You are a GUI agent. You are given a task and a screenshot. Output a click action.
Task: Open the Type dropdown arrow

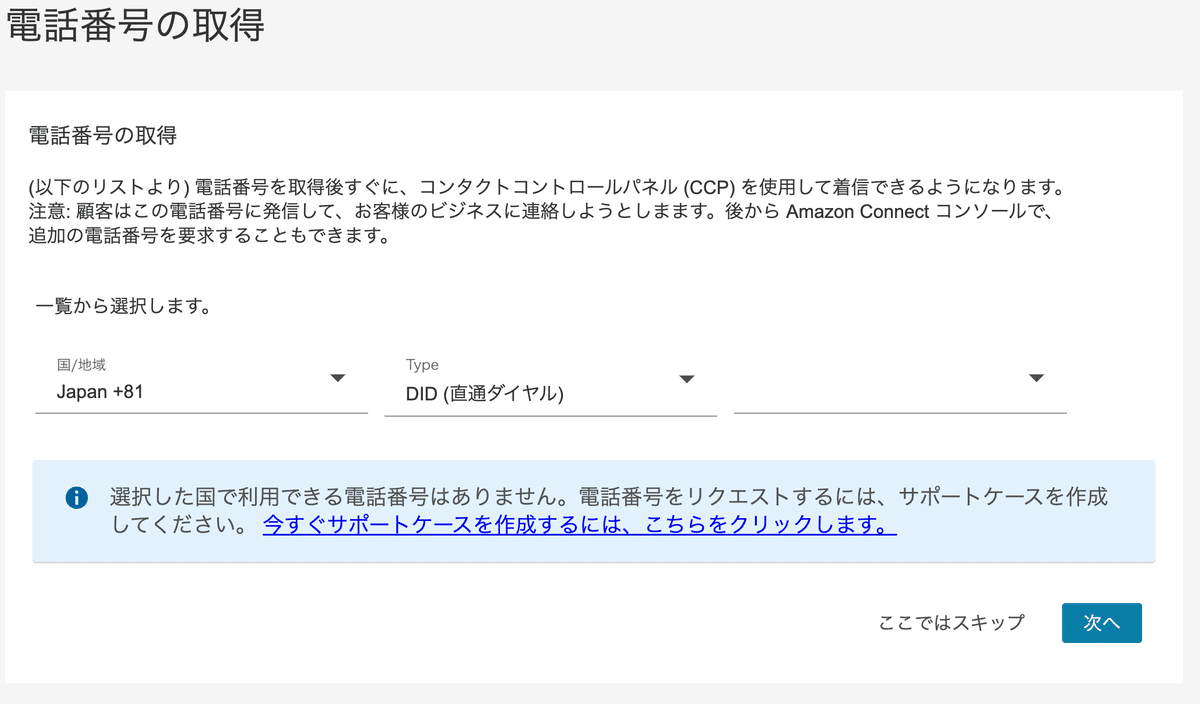point(686,379)
